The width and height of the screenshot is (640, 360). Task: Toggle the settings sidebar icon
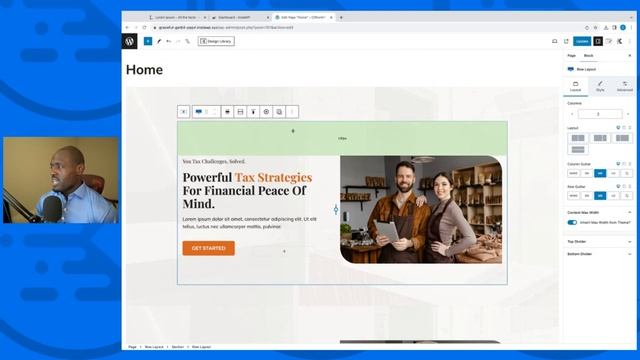click(598, 41)
